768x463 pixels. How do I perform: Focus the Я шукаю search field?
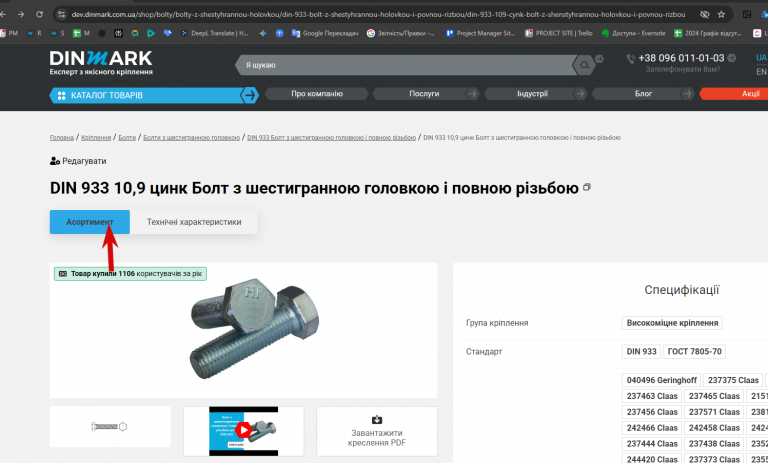[x=406, y=65]
